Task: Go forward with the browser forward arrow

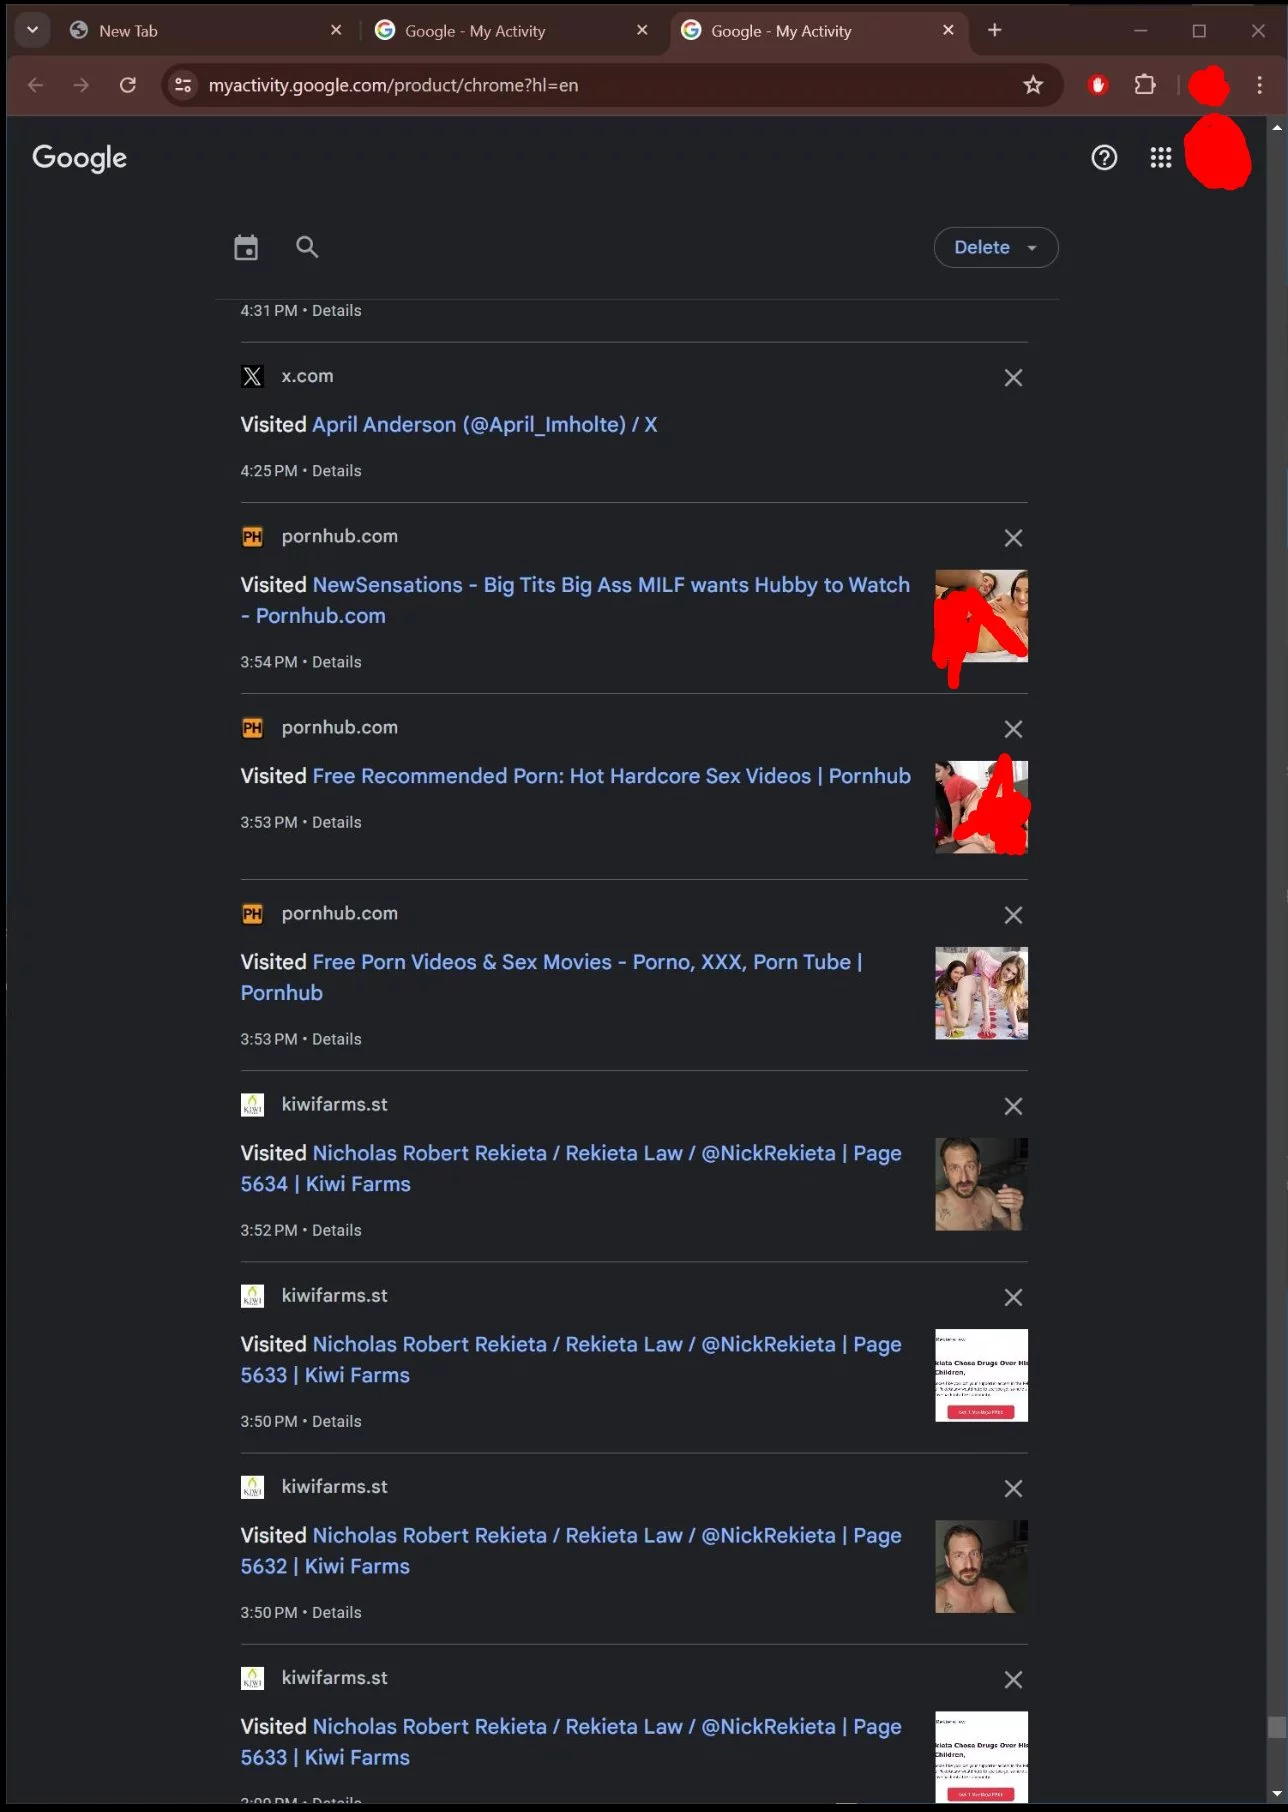Action: [x=81, y=85]
